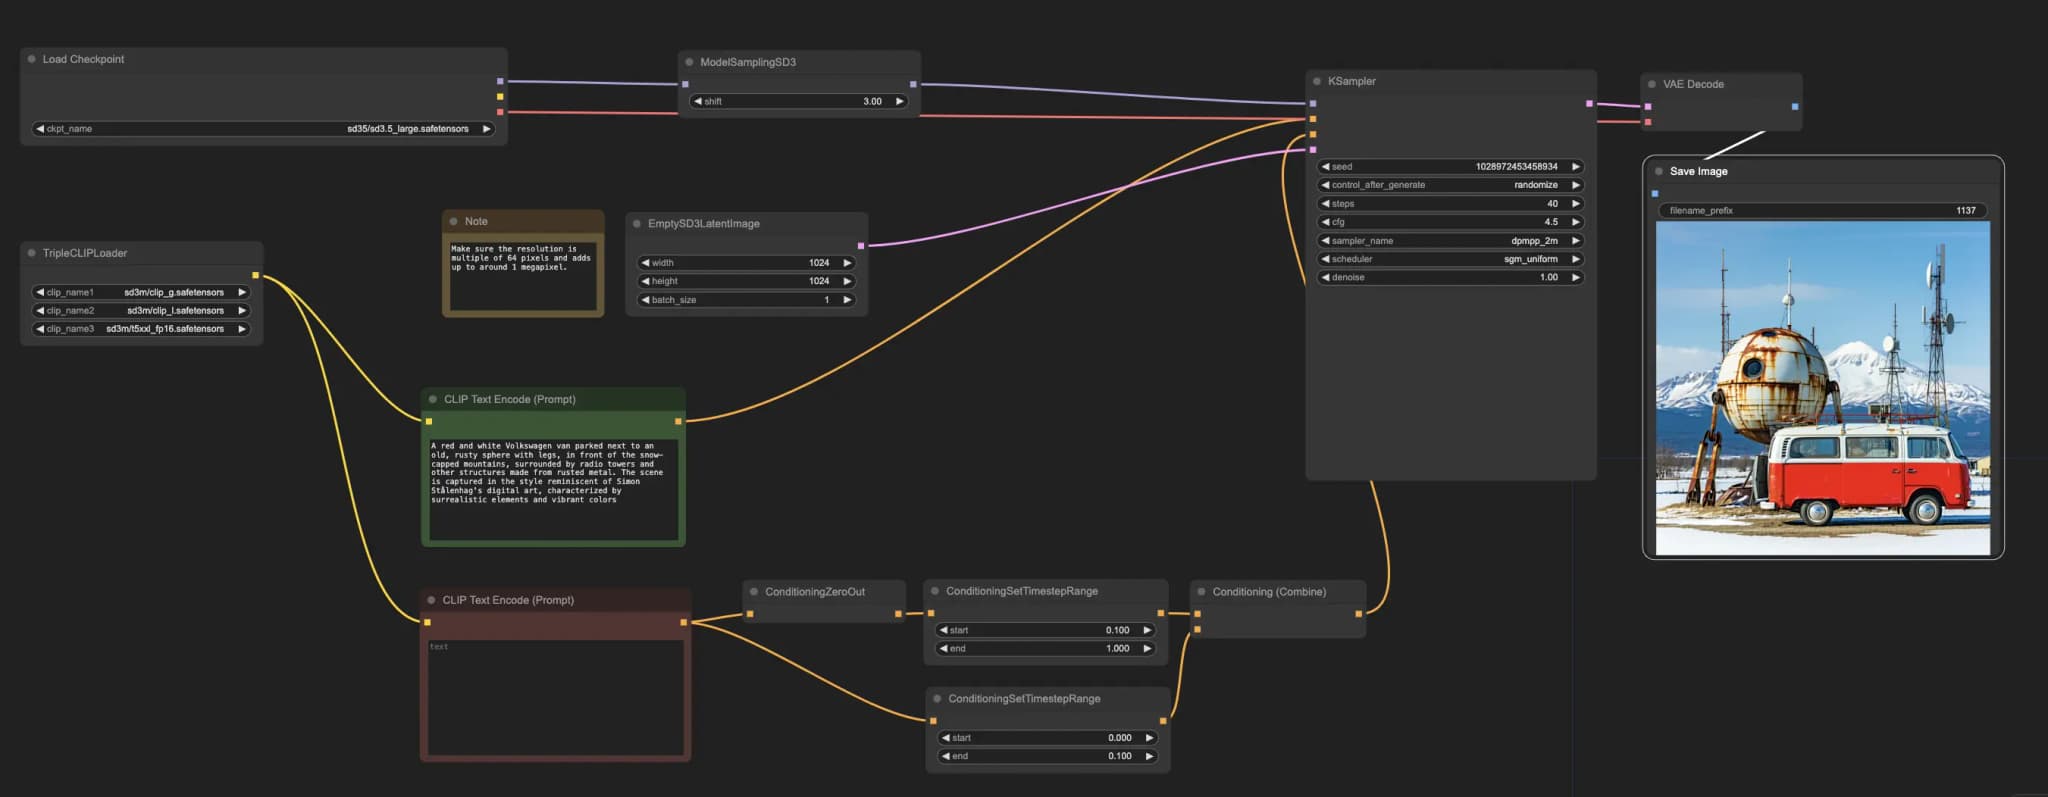The width and height of the screenshot is (2048, 797).
Task: Click the yellow CLIP output port on TripleCLIPLoader
Action: point(256,275)
